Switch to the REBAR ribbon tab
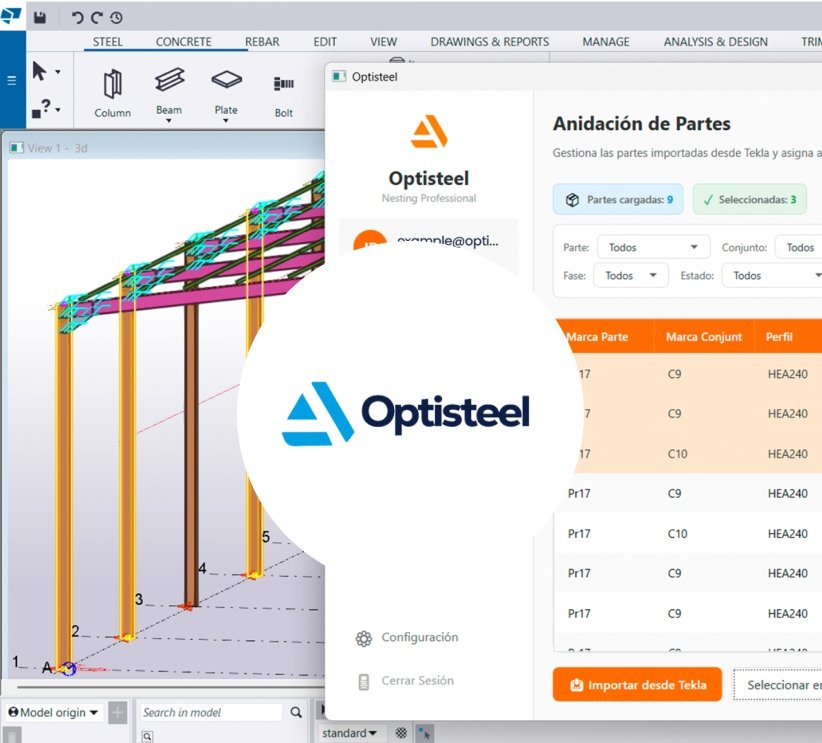822x743 pixels. click(x=262, y=42)
